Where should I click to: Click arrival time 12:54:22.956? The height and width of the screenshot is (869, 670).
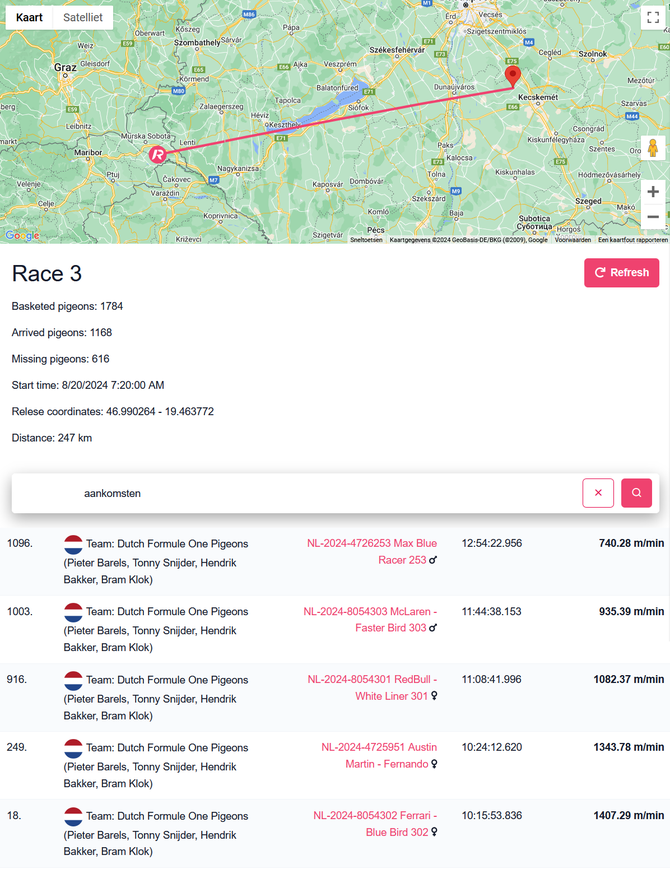pos(492,543)
